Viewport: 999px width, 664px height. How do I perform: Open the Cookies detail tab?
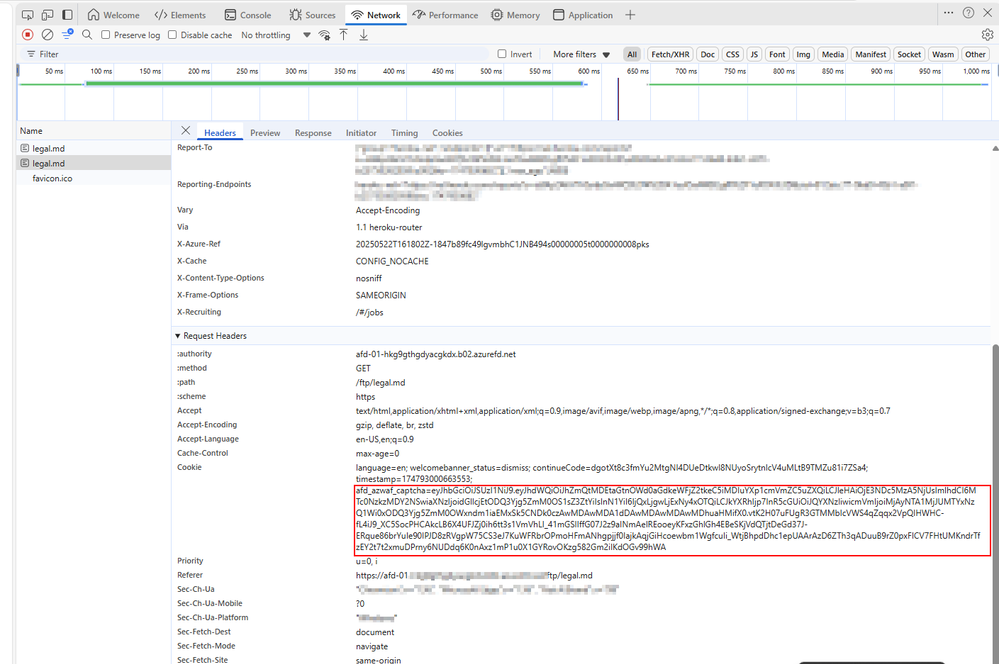click(447, 133)
